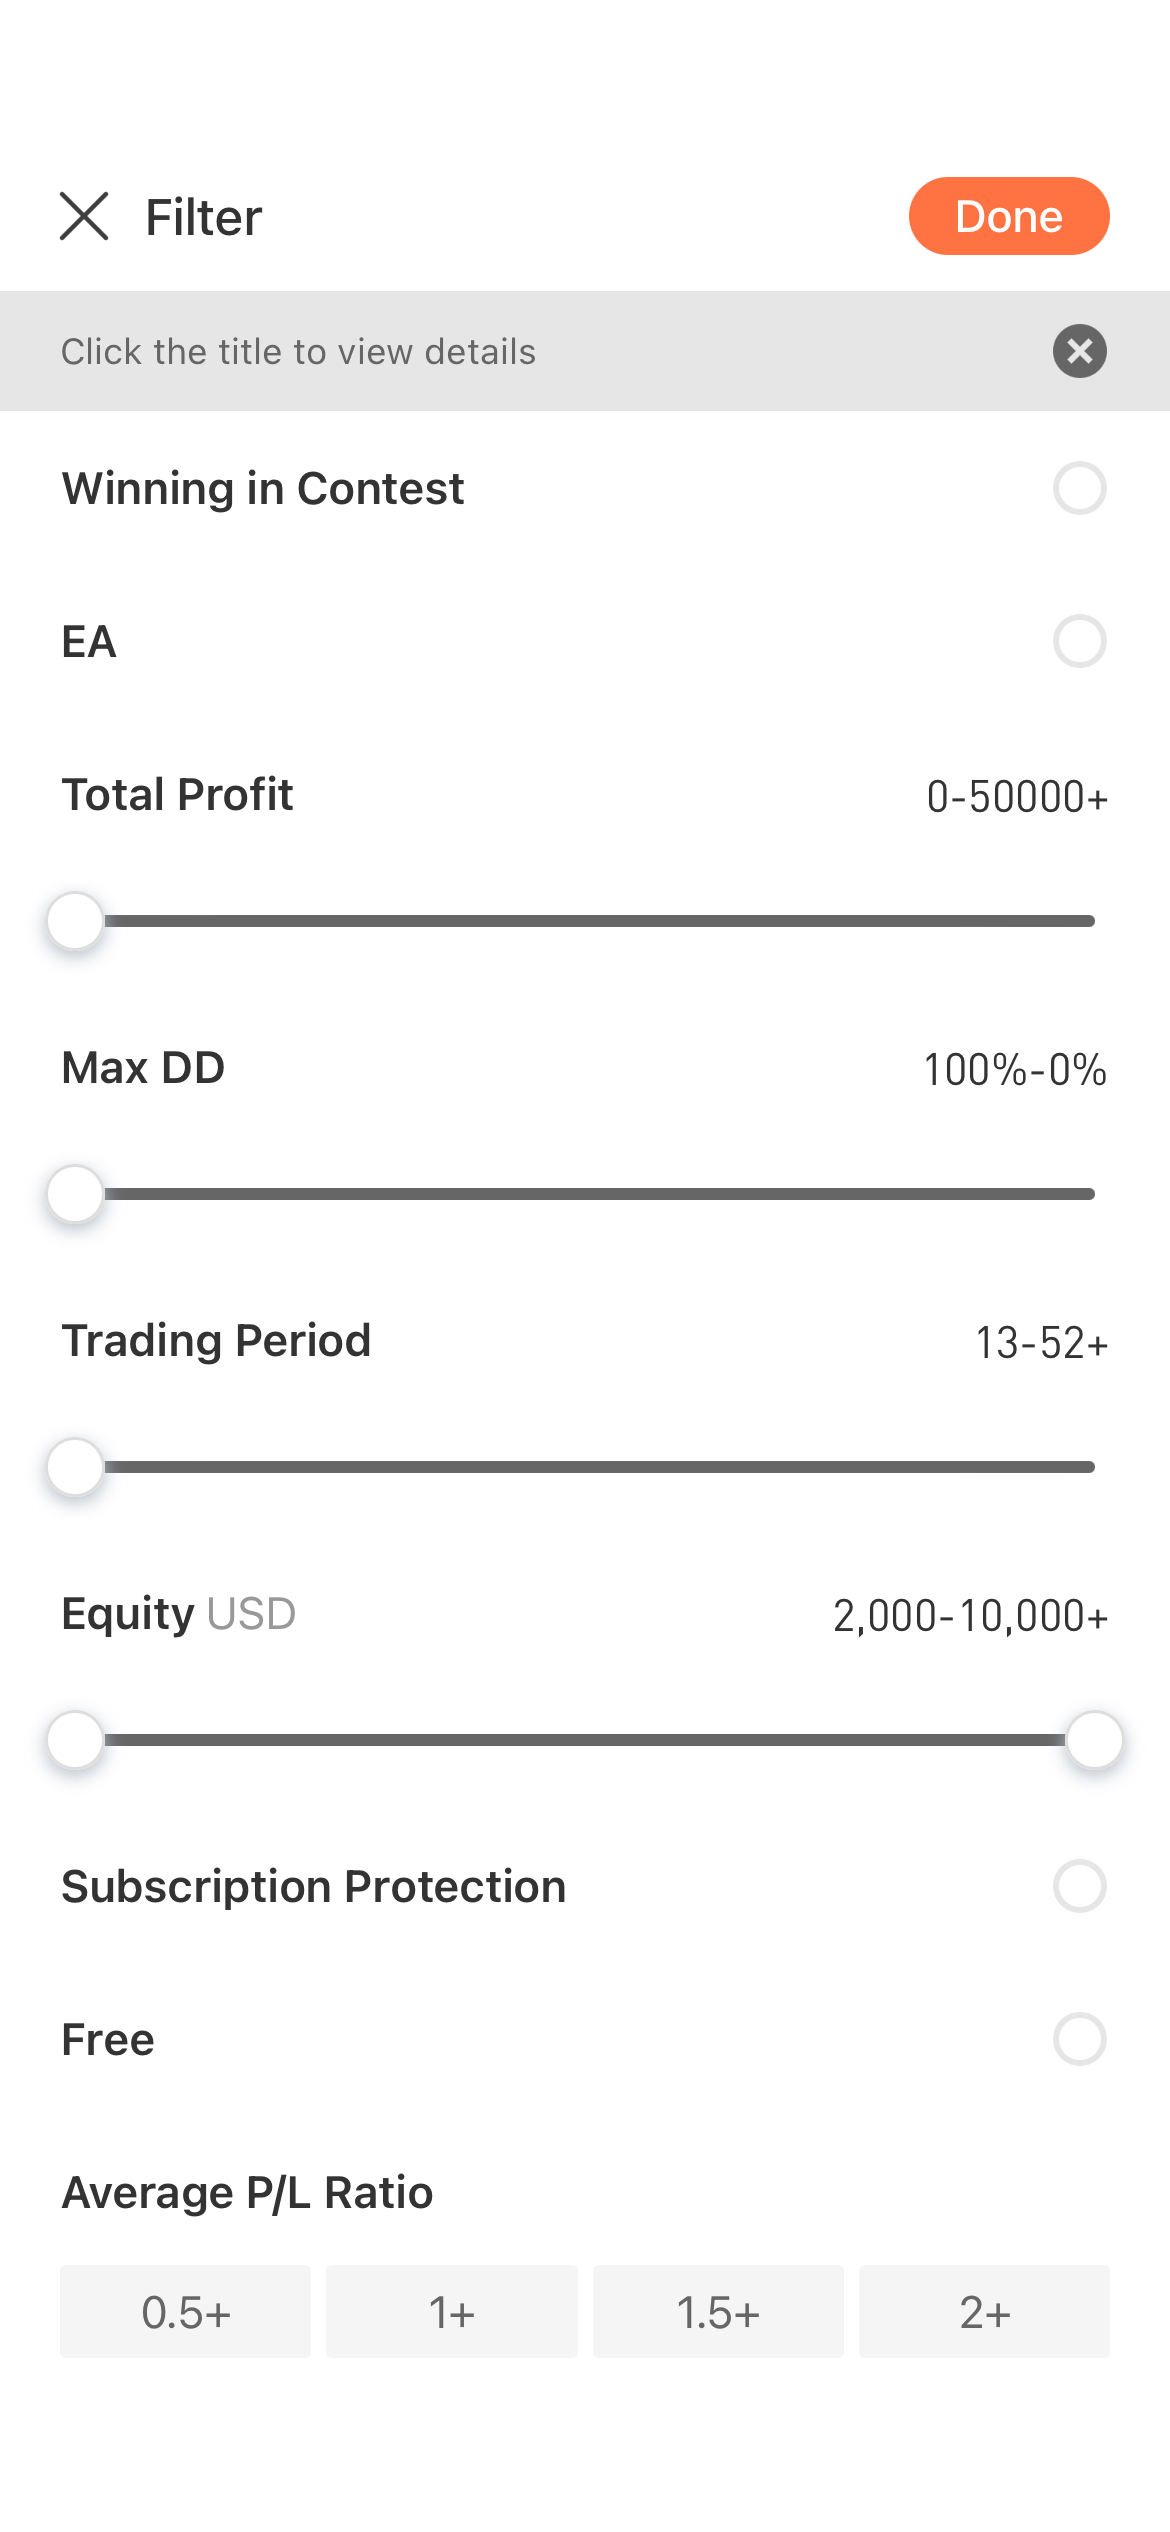
Task: Enable Subscription Protection filter
Action: click(x=1079, y=1886)
